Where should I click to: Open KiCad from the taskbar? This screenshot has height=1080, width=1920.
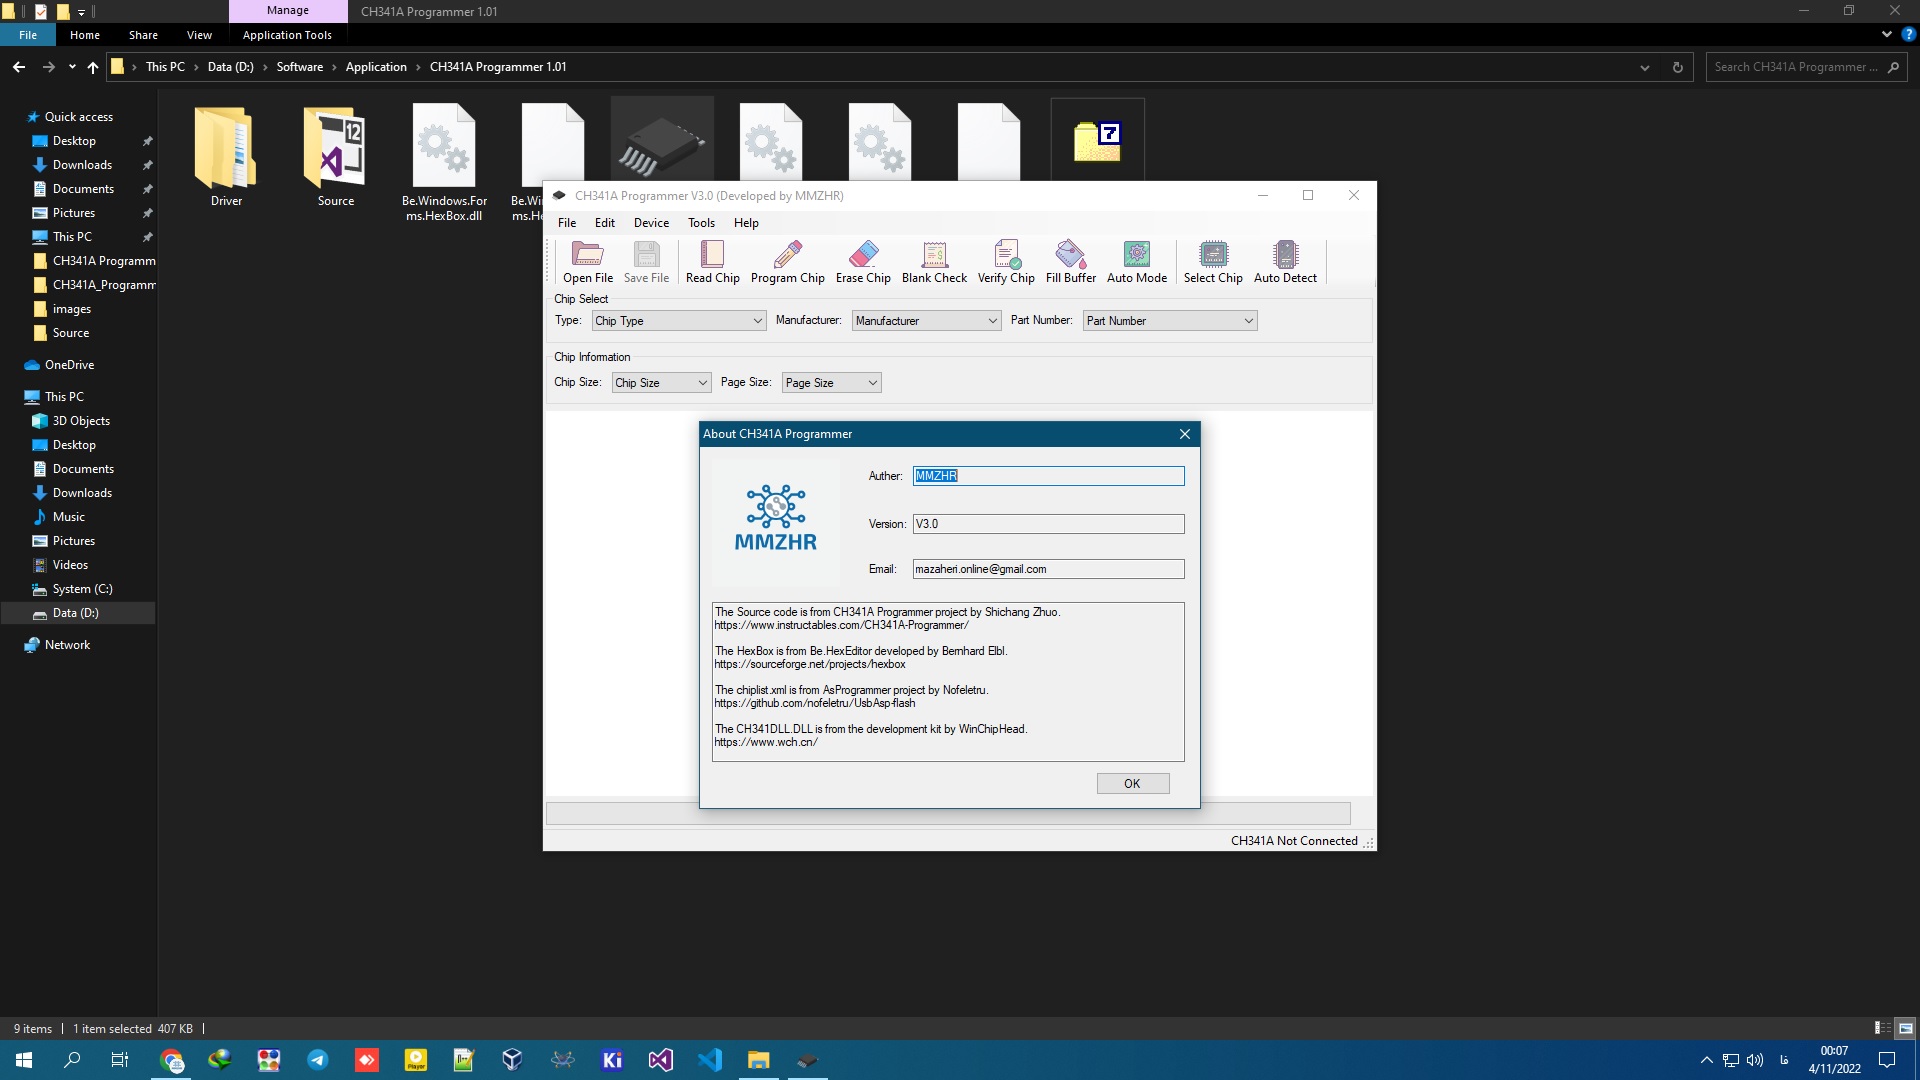tap(612, 1060)
